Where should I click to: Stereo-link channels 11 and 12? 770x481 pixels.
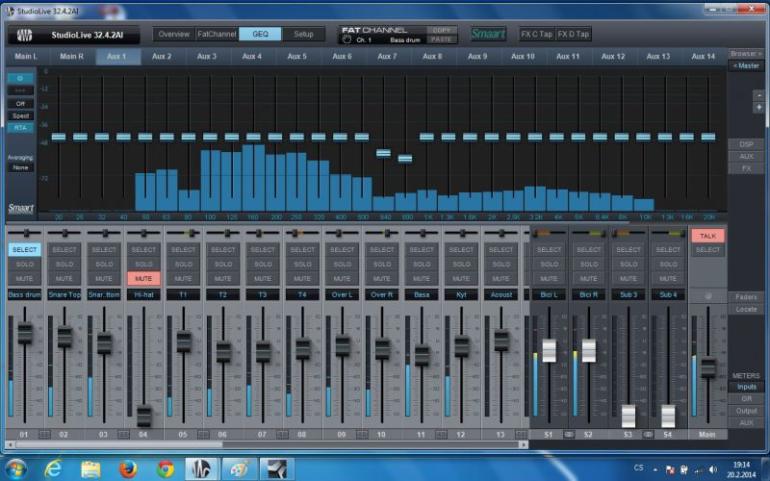coord(441,435)
